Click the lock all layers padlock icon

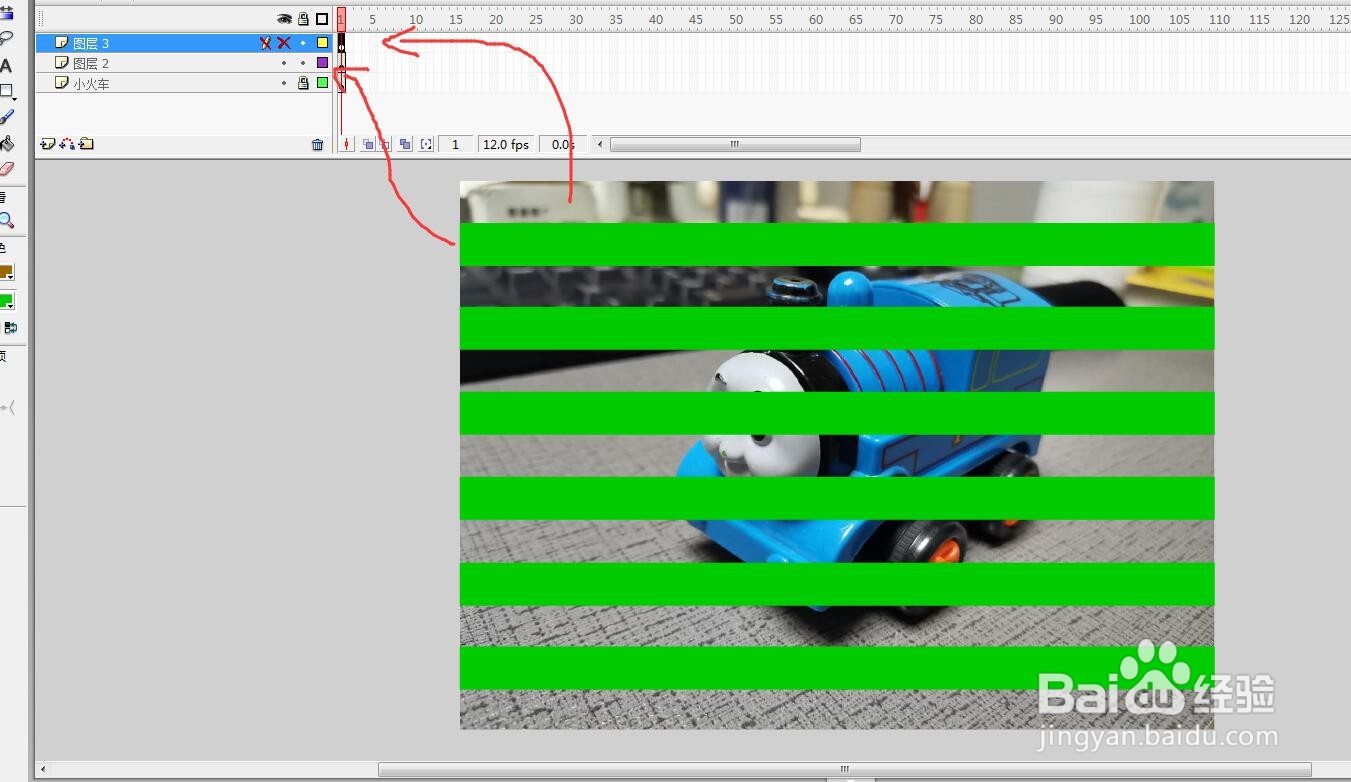click(303, 19)
